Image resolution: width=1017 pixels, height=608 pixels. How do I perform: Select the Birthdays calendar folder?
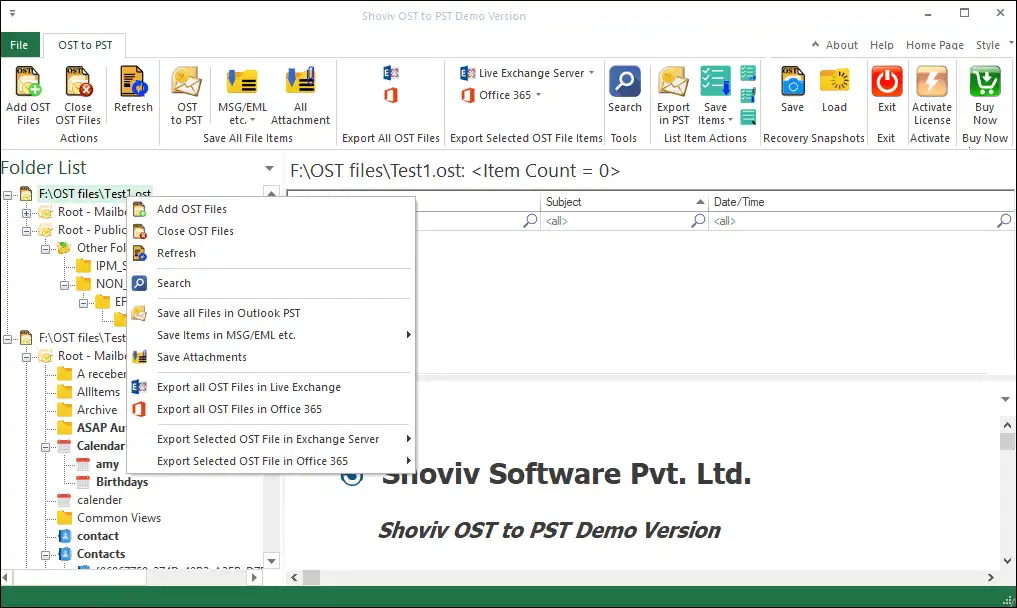121,482
